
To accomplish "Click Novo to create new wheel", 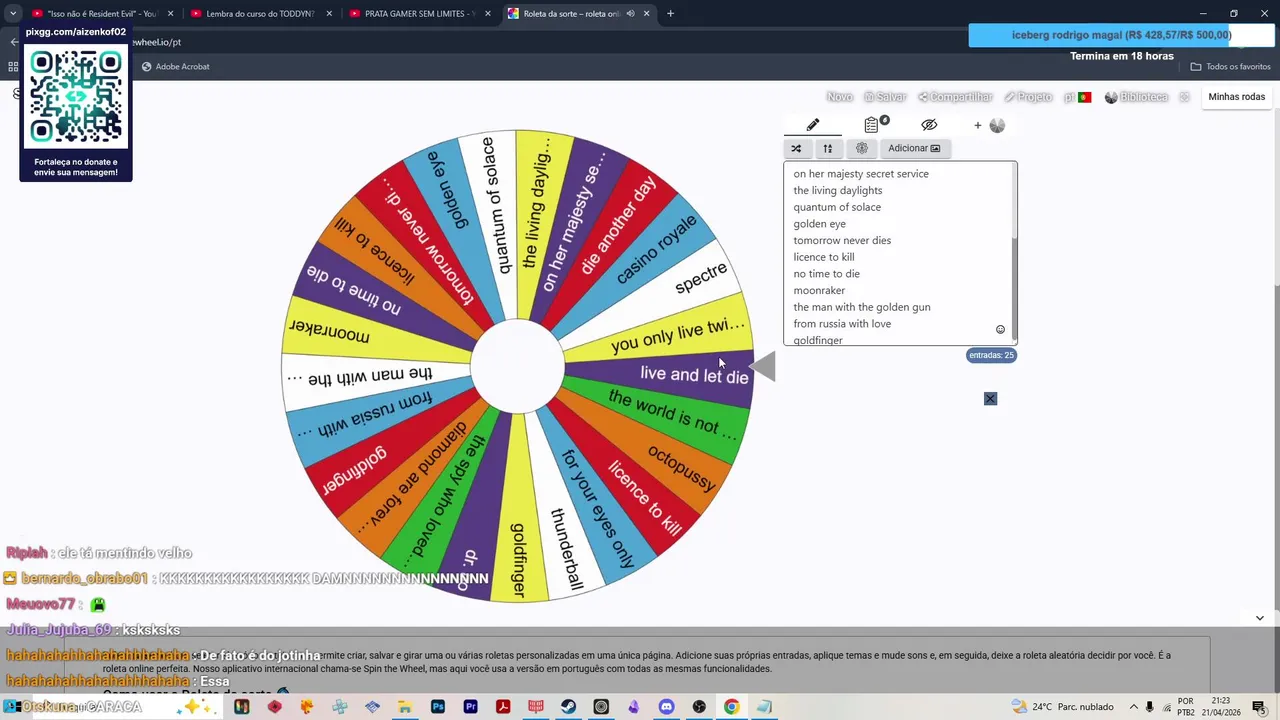I will tap(840, 97).
